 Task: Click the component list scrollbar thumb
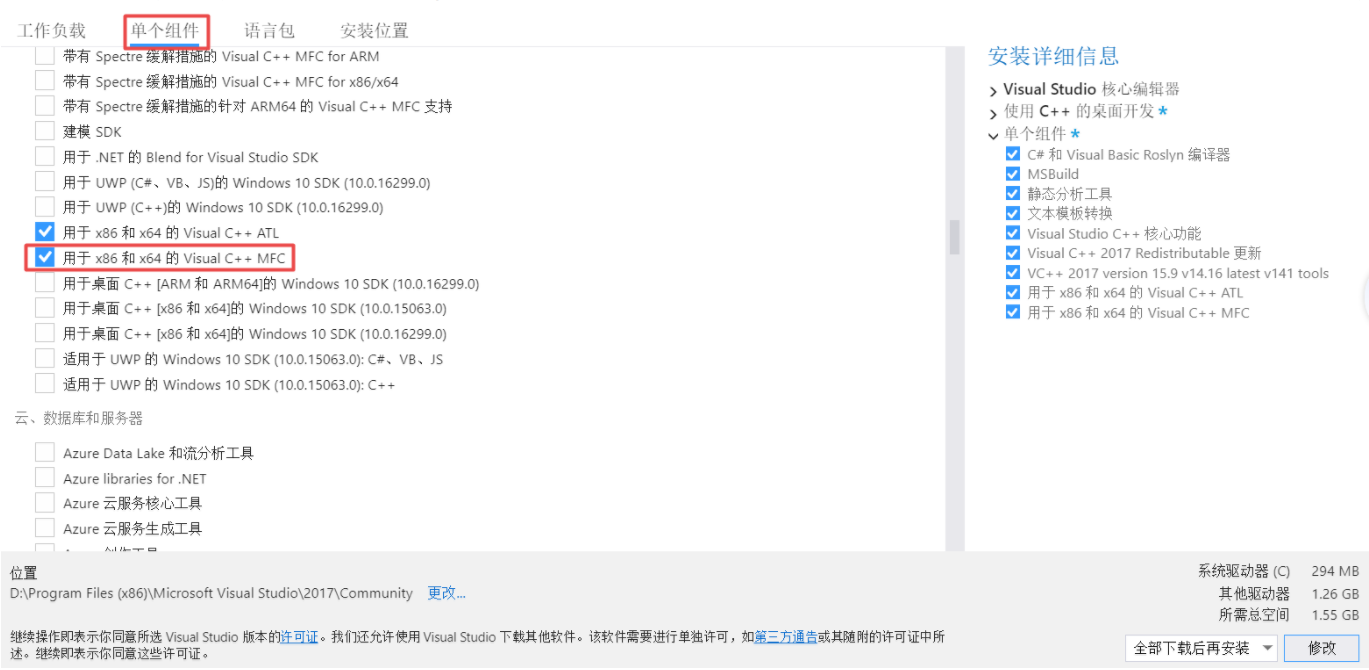(x=954, y=237)
